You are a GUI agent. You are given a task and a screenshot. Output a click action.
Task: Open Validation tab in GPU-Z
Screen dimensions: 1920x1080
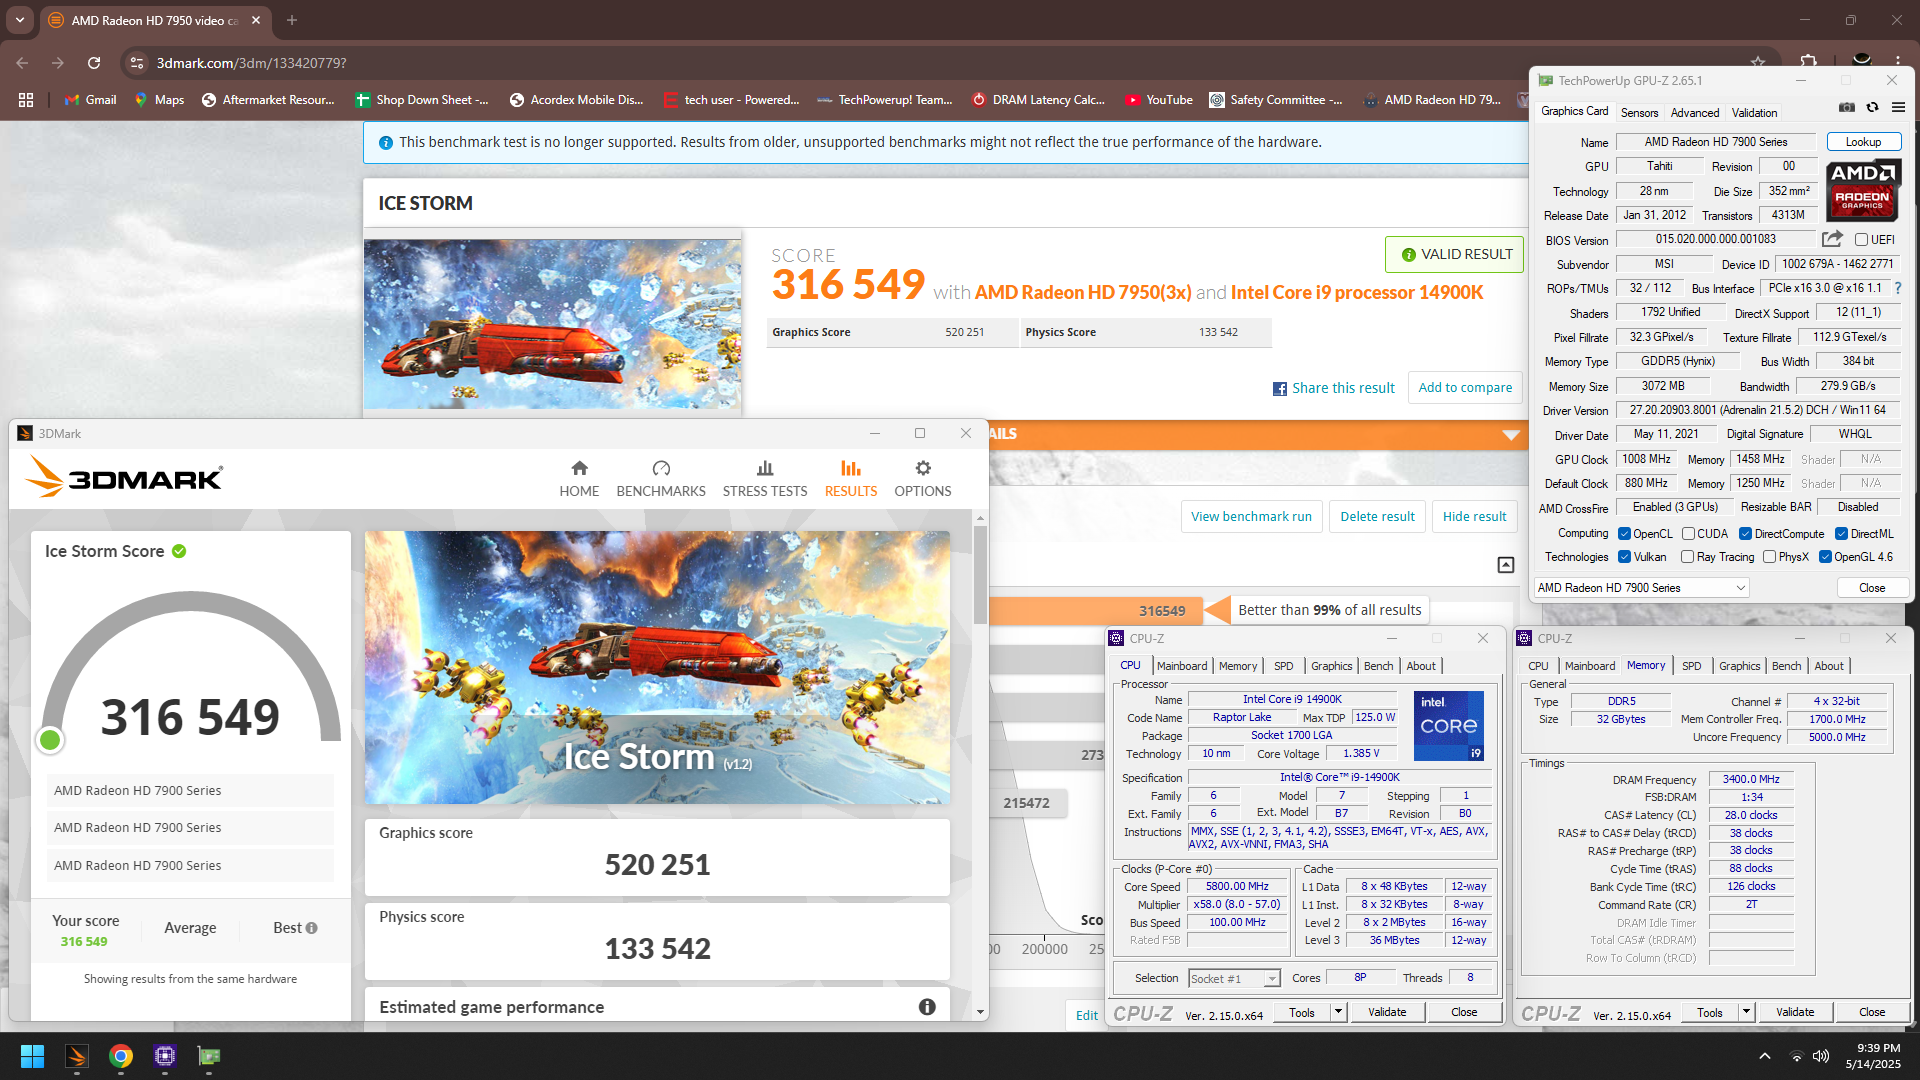(1755, 113)
